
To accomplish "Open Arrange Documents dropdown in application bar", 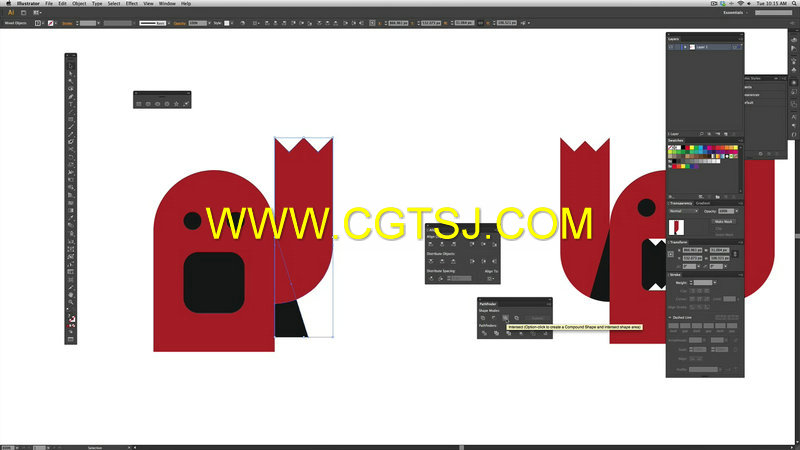I will [x=37, y=13].
